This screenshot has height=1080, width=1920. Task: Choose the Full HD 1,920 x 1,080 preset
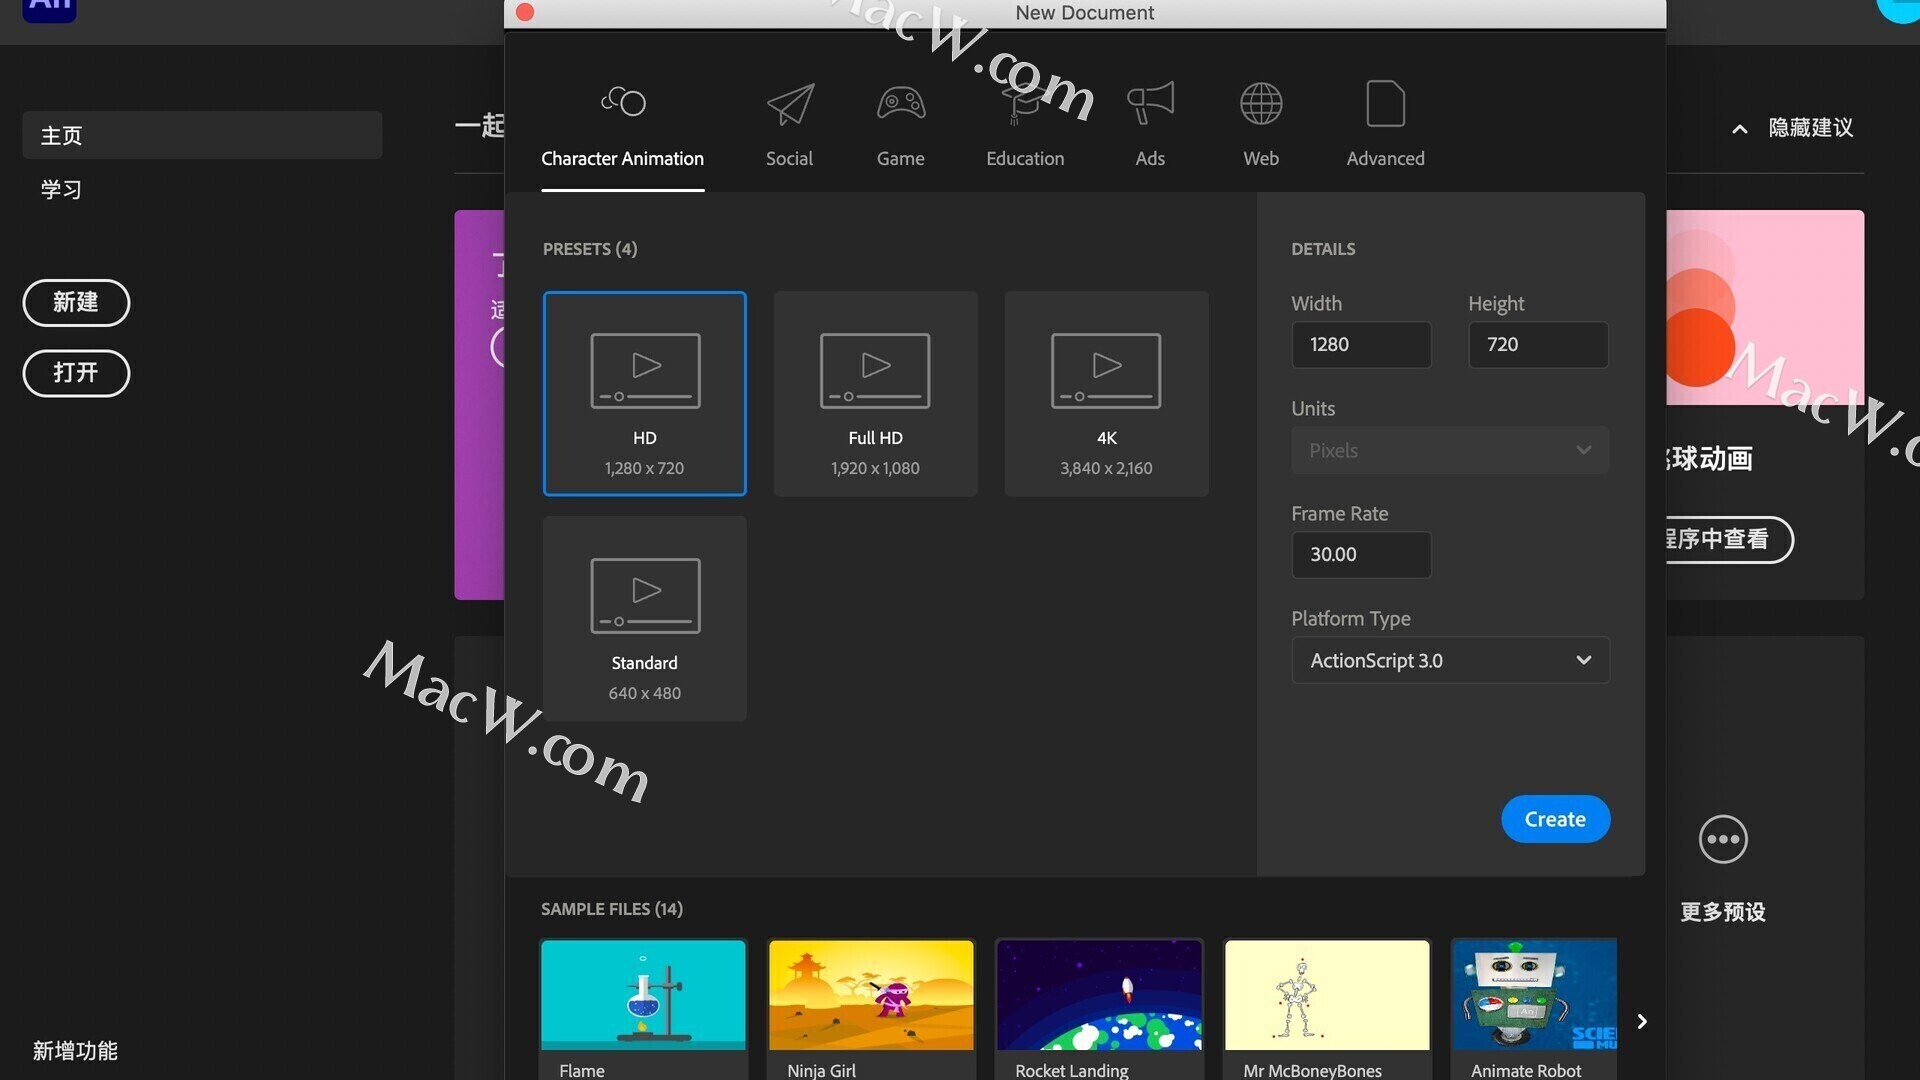pos(875,393)
